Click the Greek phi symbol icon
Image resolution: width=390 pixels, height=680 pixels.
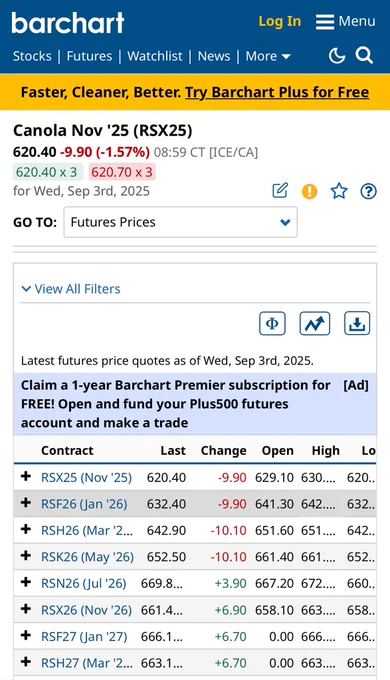[x=272, y=324]
